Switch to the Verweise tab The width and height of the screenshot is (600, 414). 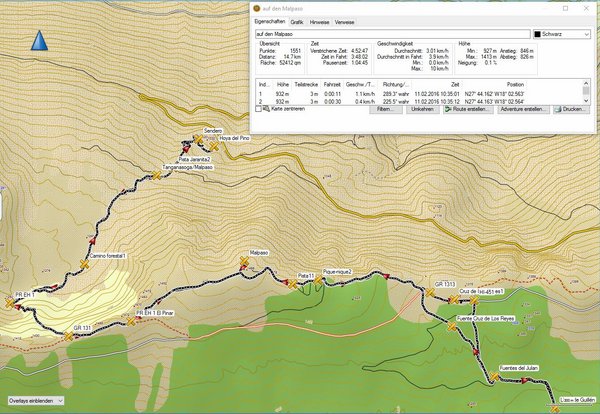(344, 20)
